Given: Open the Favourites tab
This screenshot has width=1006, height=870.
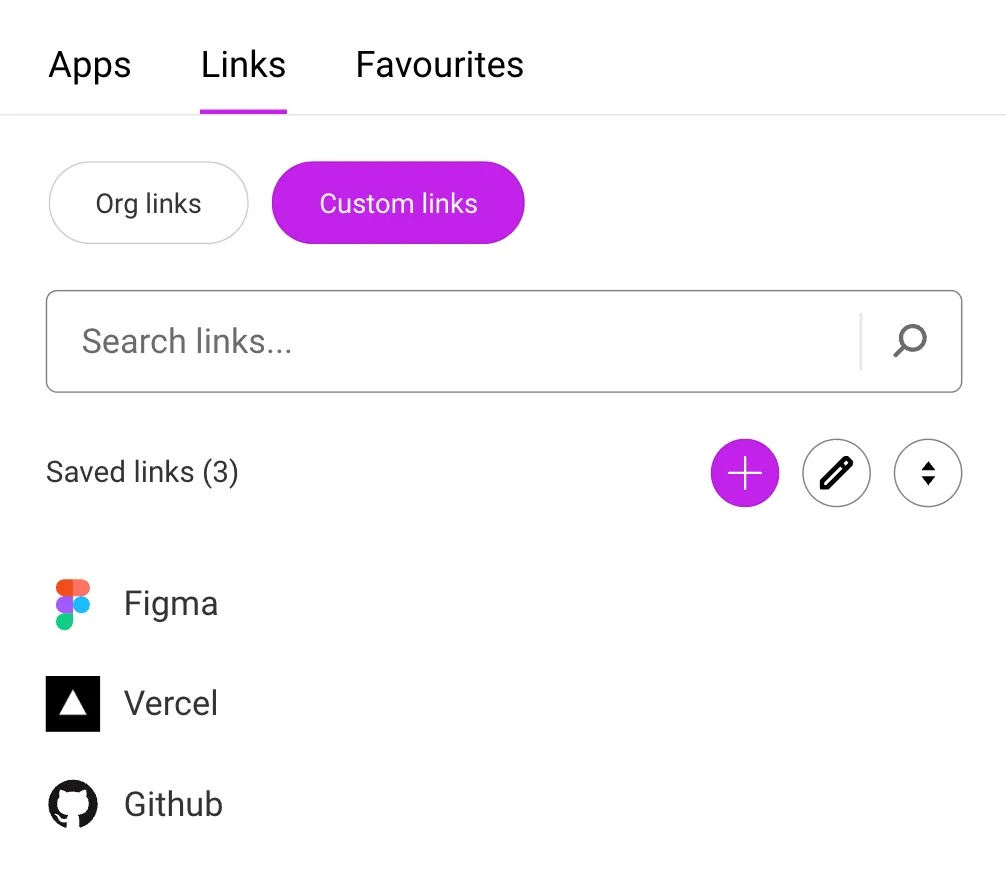Looking at the screenshot, I should [439, 65].
